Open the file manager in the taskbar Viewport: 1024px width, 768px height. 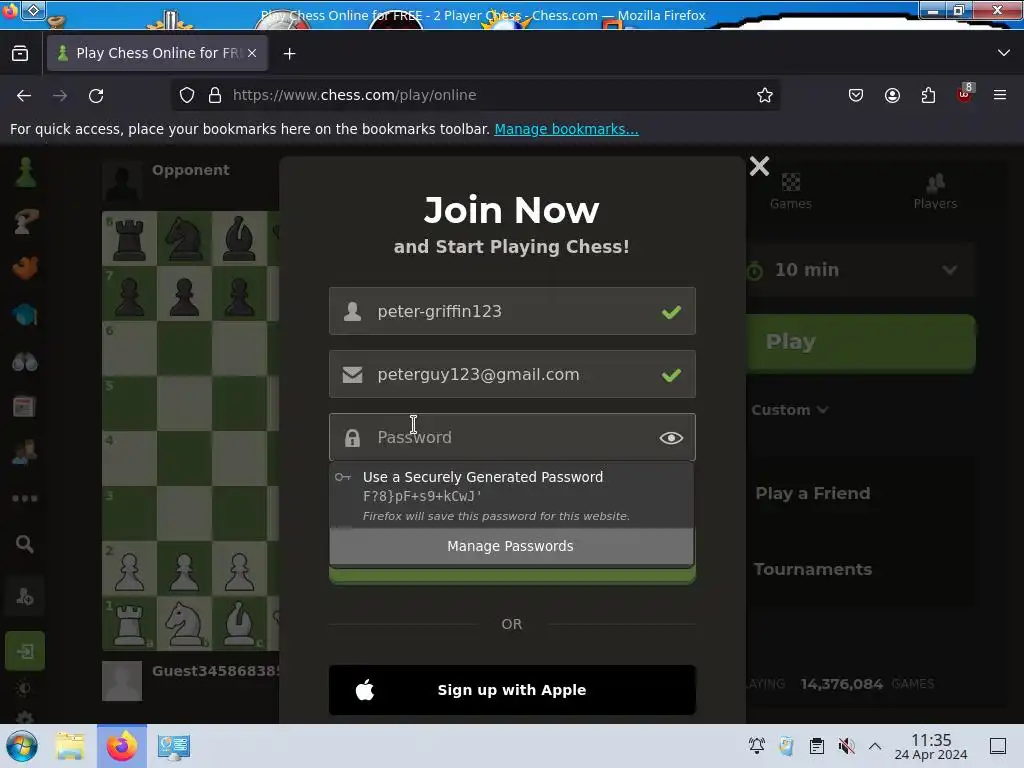pos(70,746)
